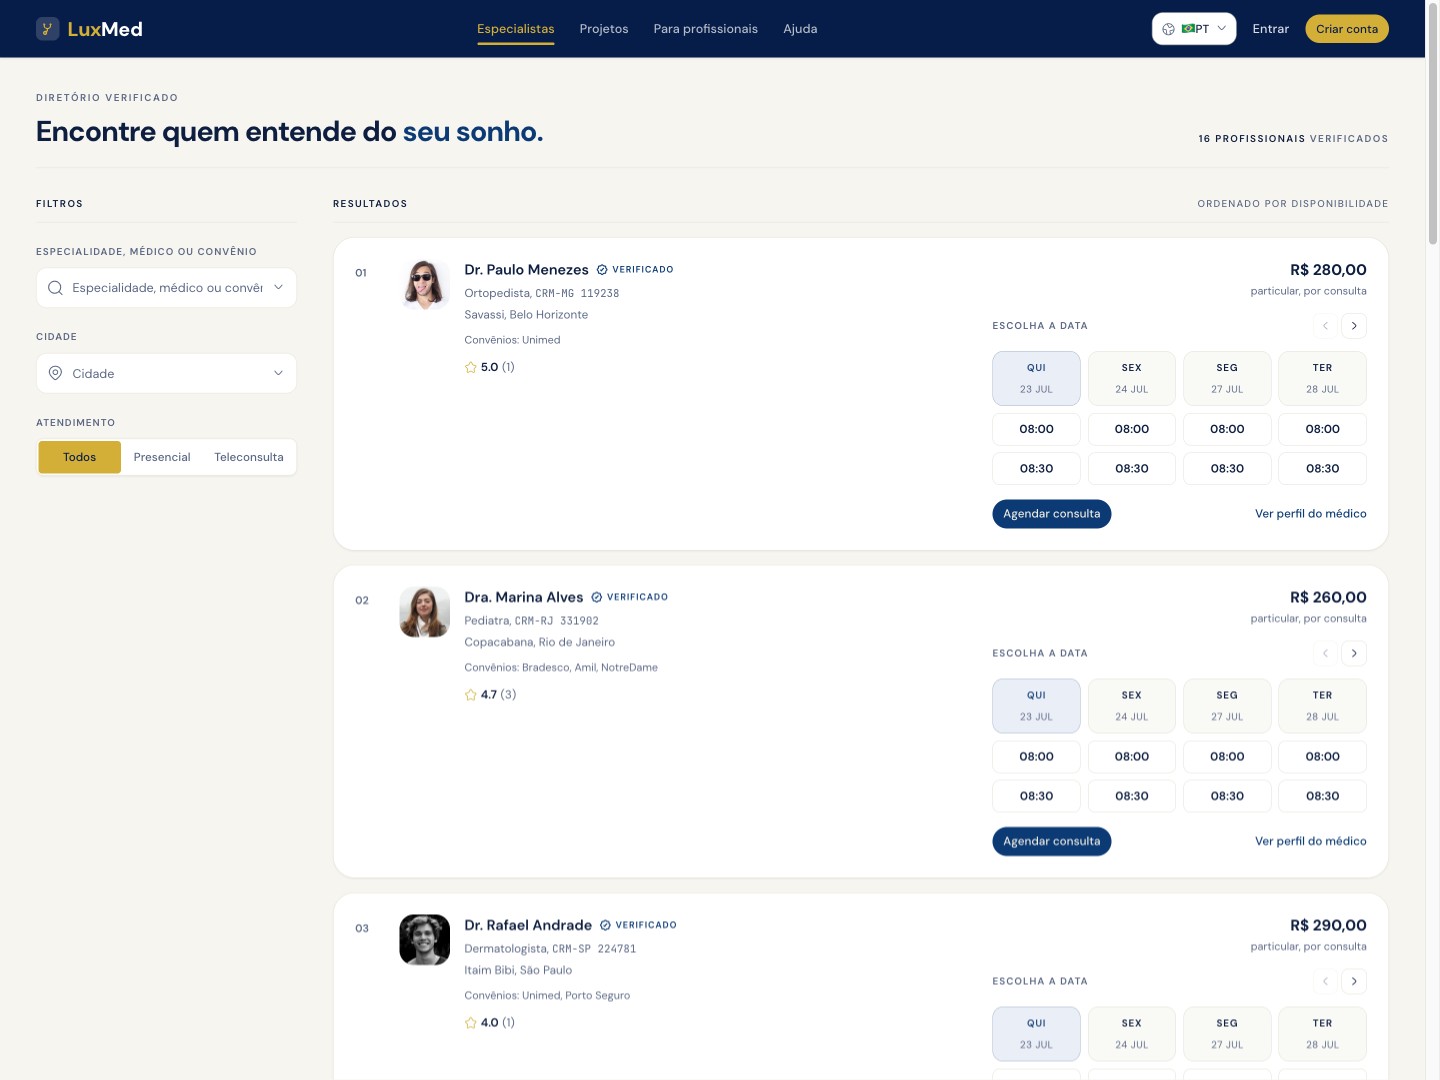1440x1080 pixels.
Task: Click the star rating icon for Dr. Paulo Menezes
Action: pyautogui.click(x=471, y=367)
